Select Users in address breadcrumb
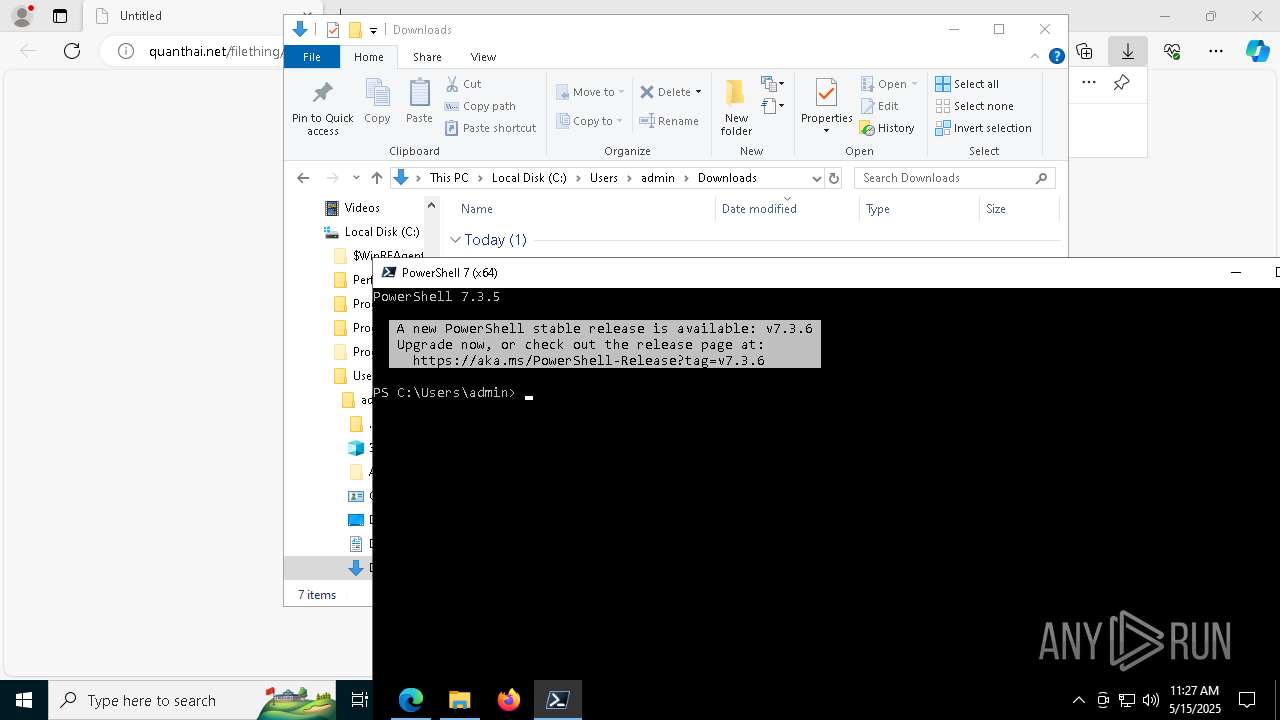The image size is (1280, 720). [x=603, y=178]
